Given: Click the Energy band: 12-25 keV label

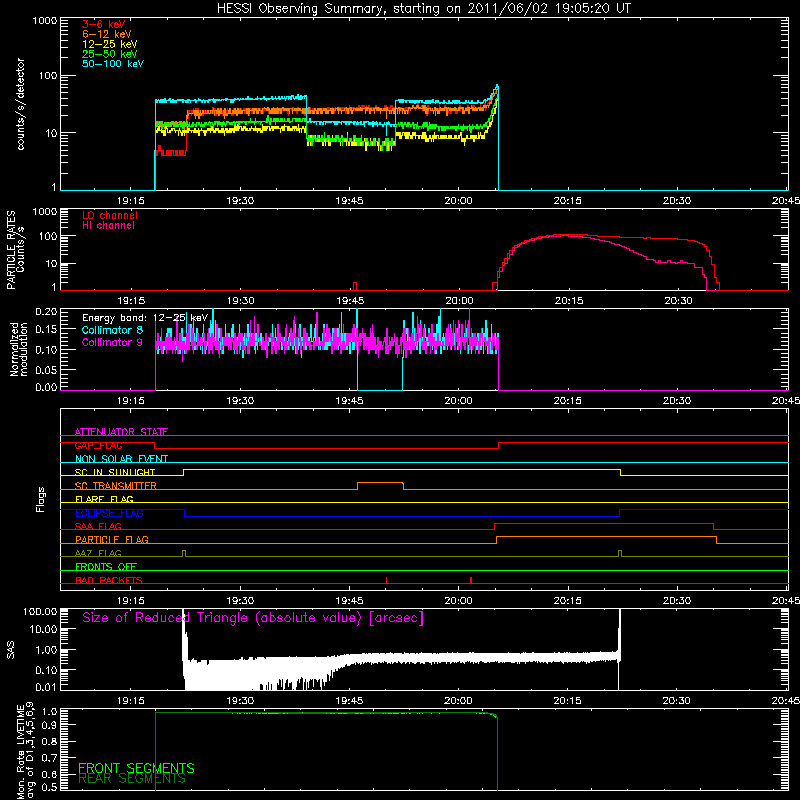Looking at the screenshot, I should [x=145, y=318].
